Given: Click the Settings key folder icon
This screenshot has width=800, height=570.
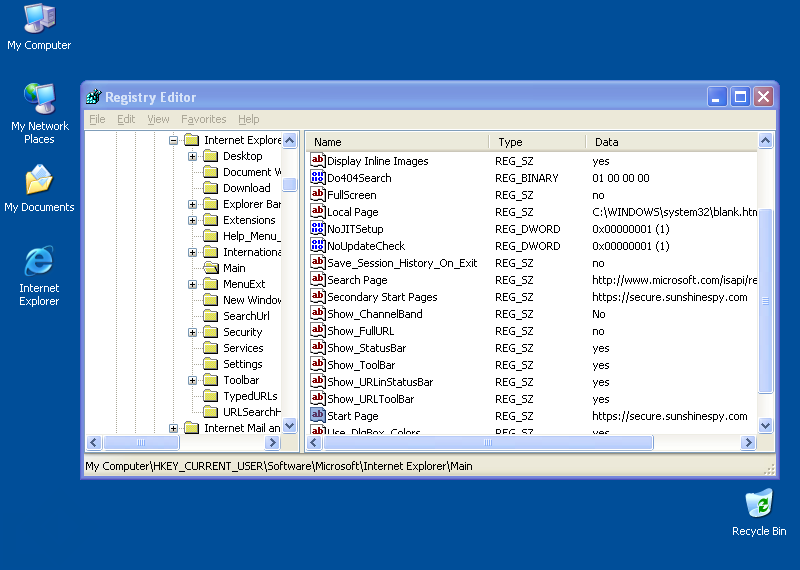Looking at the screenshot, I should tap(211, 364).
